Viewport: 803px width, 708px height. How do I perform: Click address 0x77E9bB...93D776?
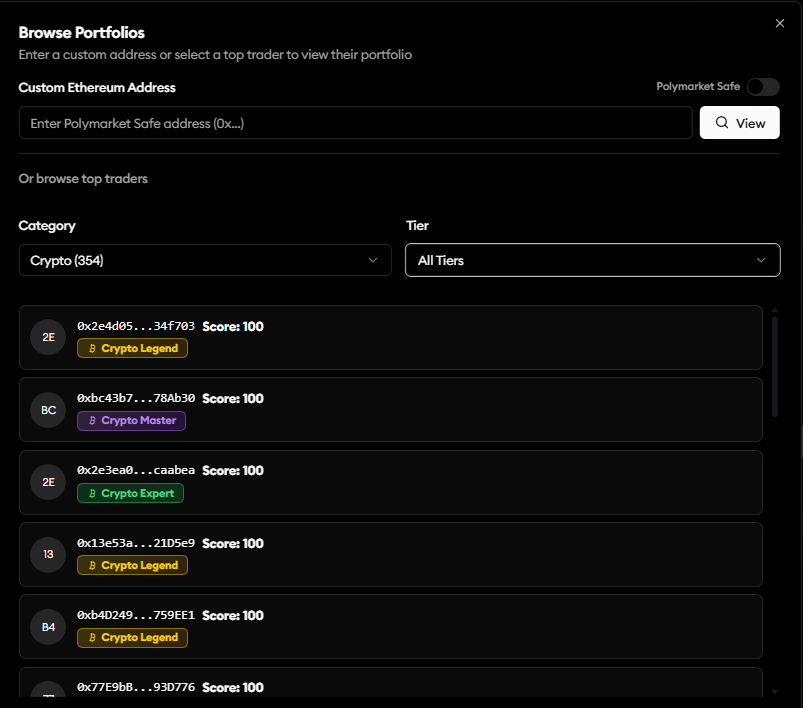click(x=136, y=688)
